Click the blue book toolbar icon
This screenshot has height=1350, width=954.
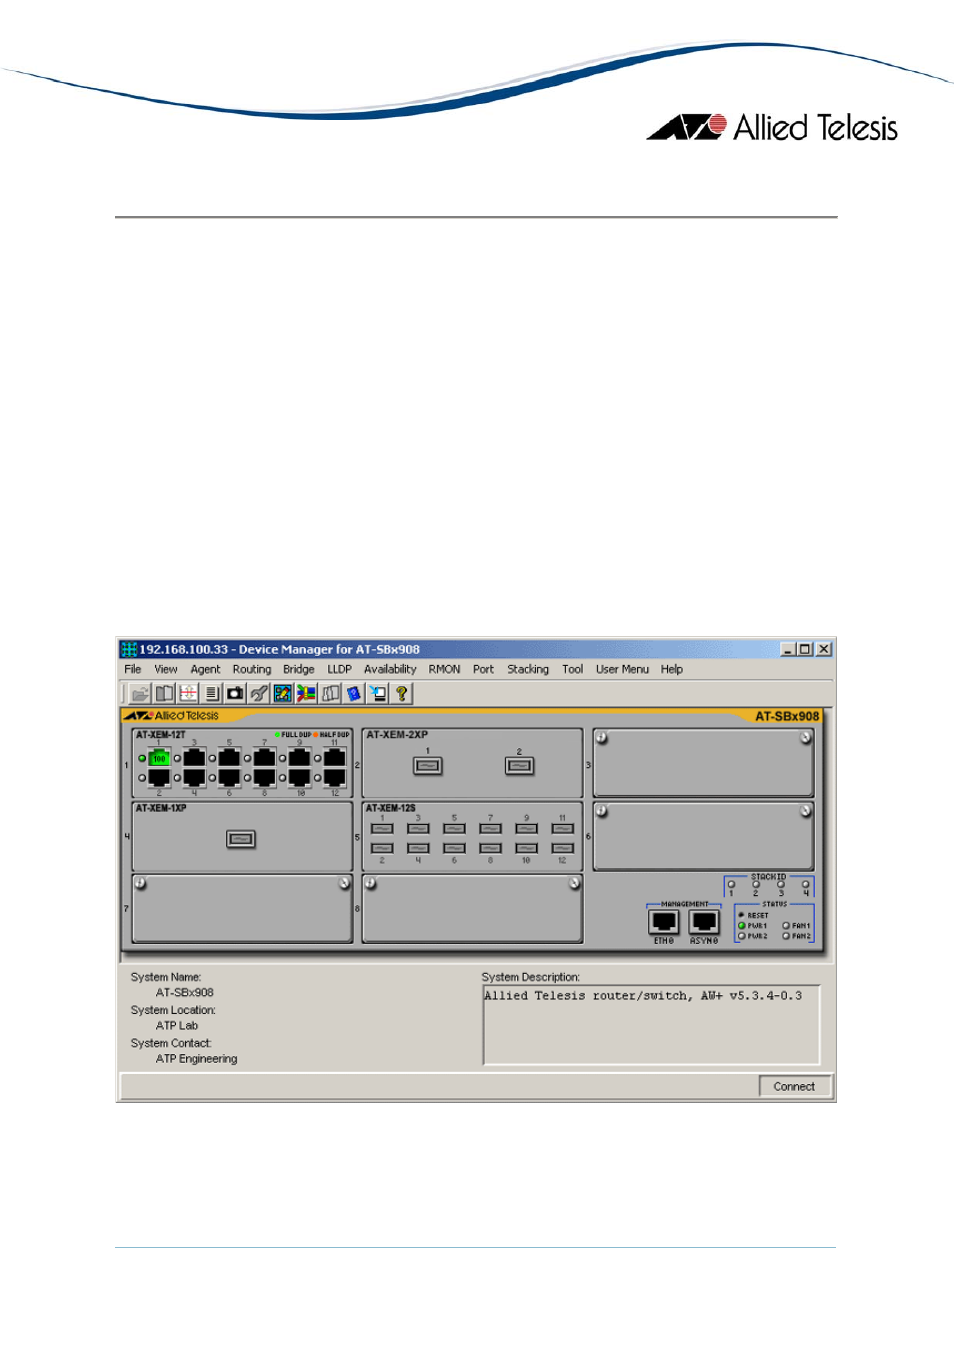(x=354, y=693)
